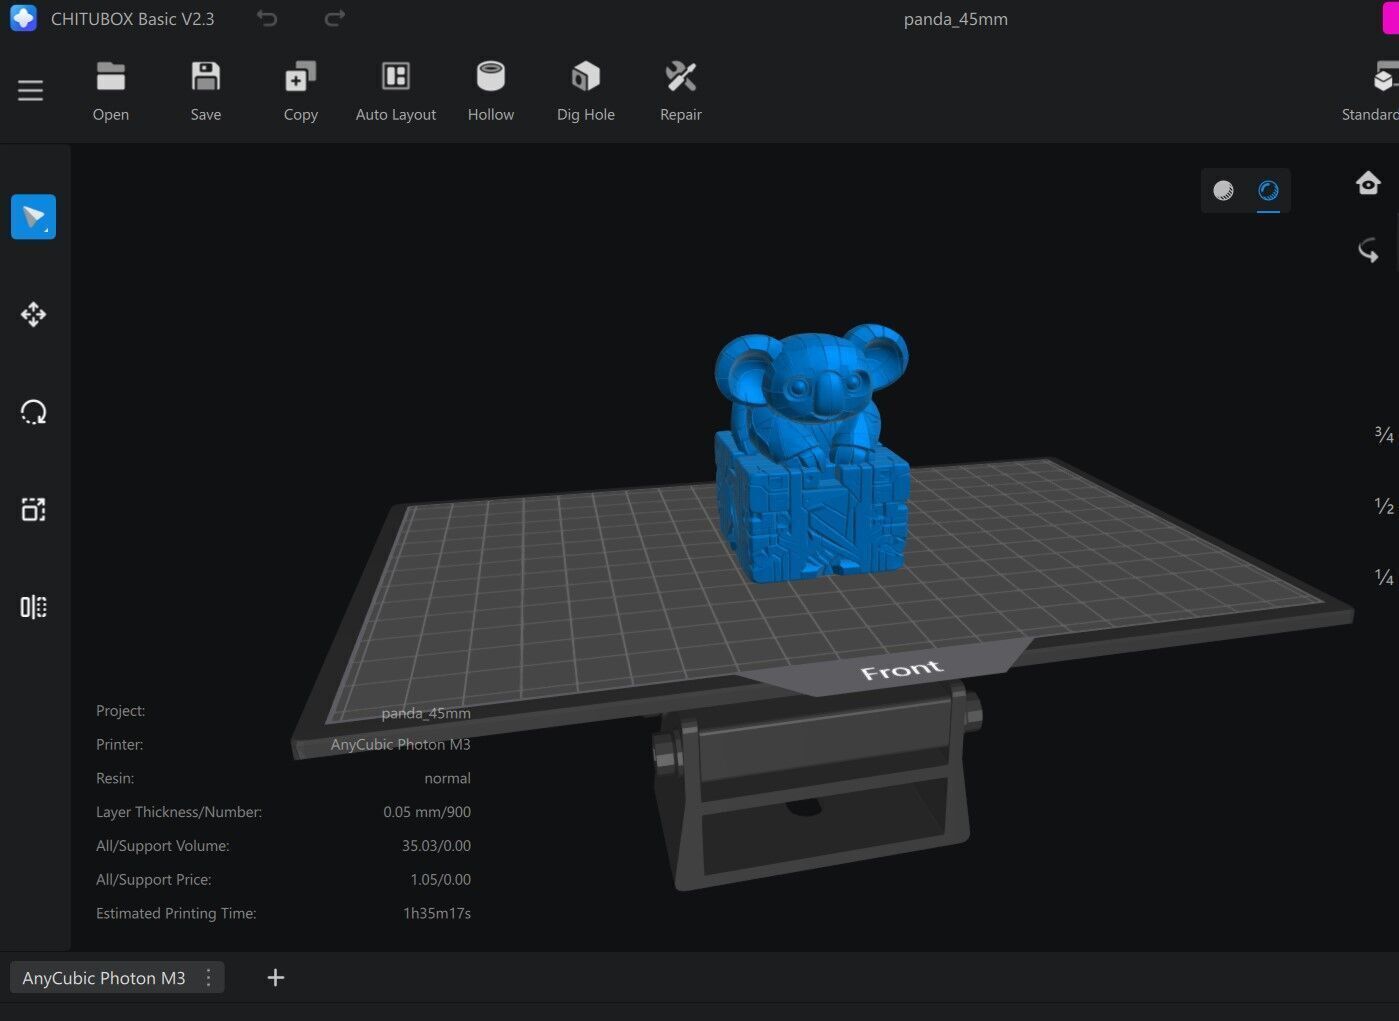
Task: Switch to outline render mode
Action: (1268, 190)
